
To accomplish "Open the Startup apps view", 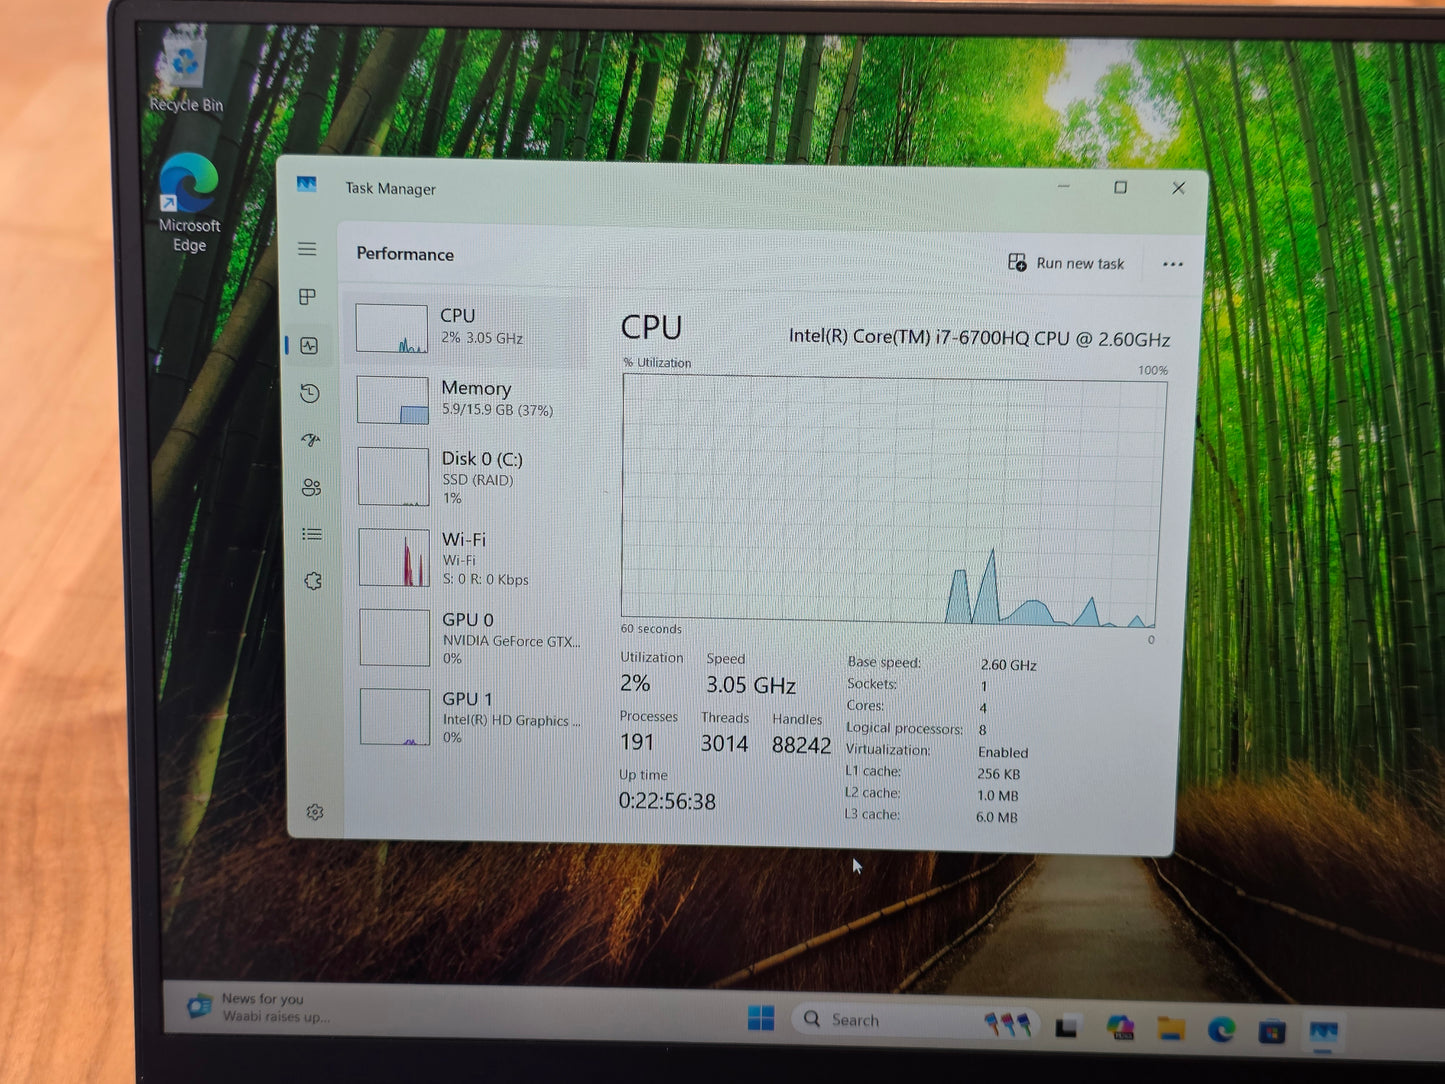I will click(x=311, y=440).
